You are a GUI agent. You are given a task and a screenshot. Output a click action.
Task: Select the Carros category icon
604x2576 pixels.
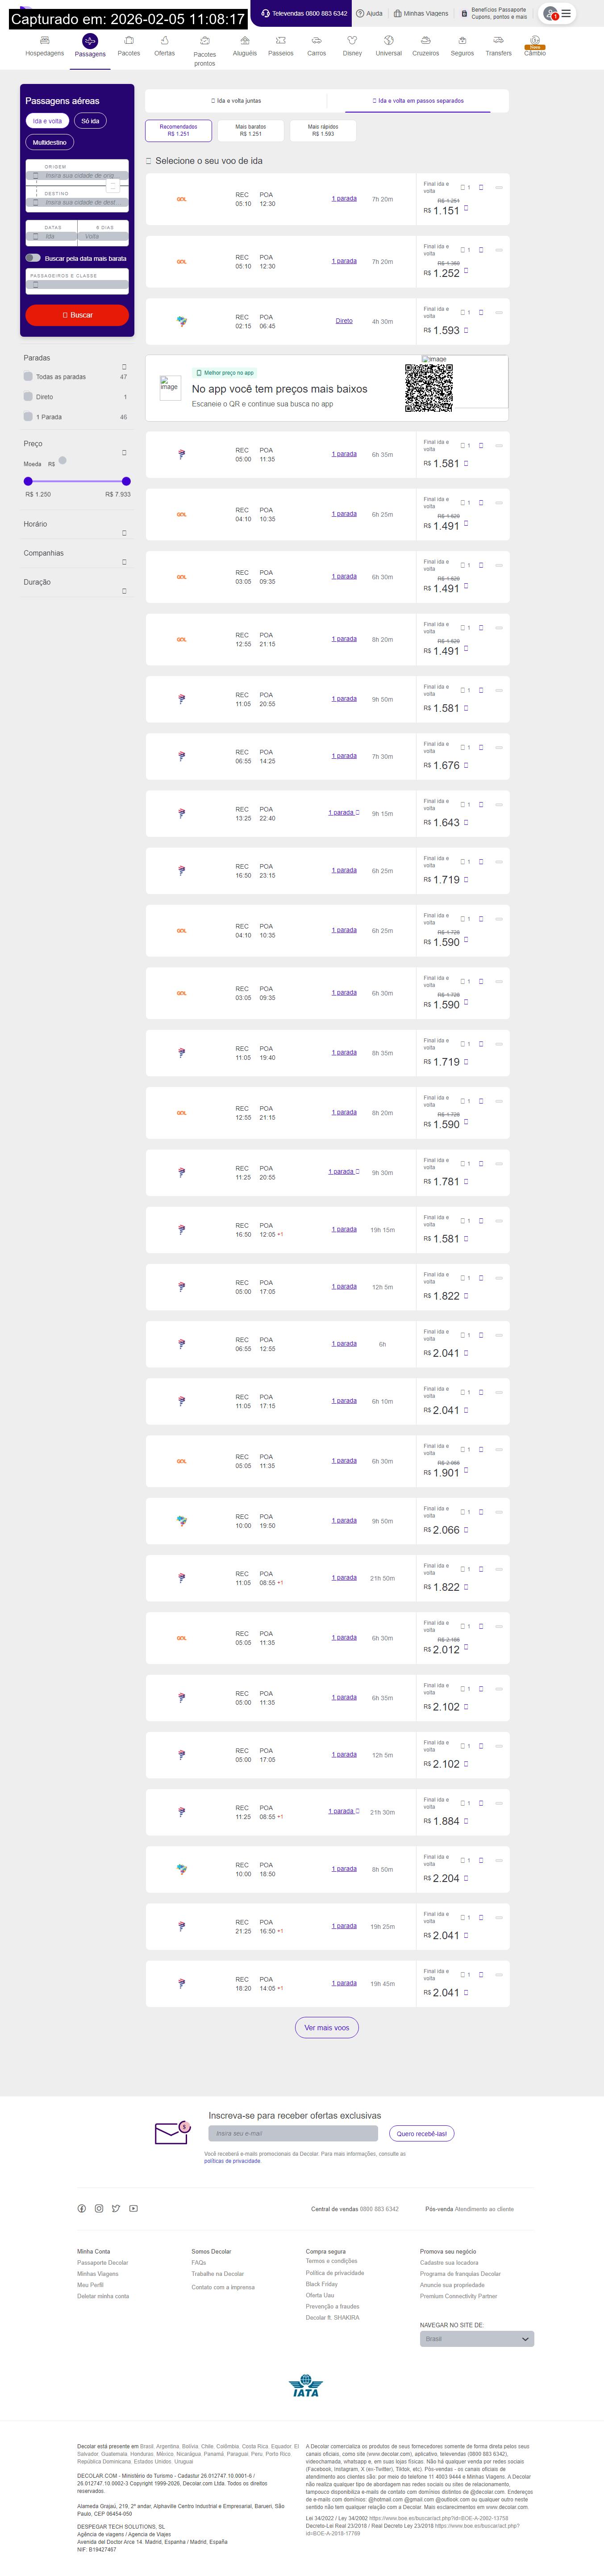(x=316, y=41)
